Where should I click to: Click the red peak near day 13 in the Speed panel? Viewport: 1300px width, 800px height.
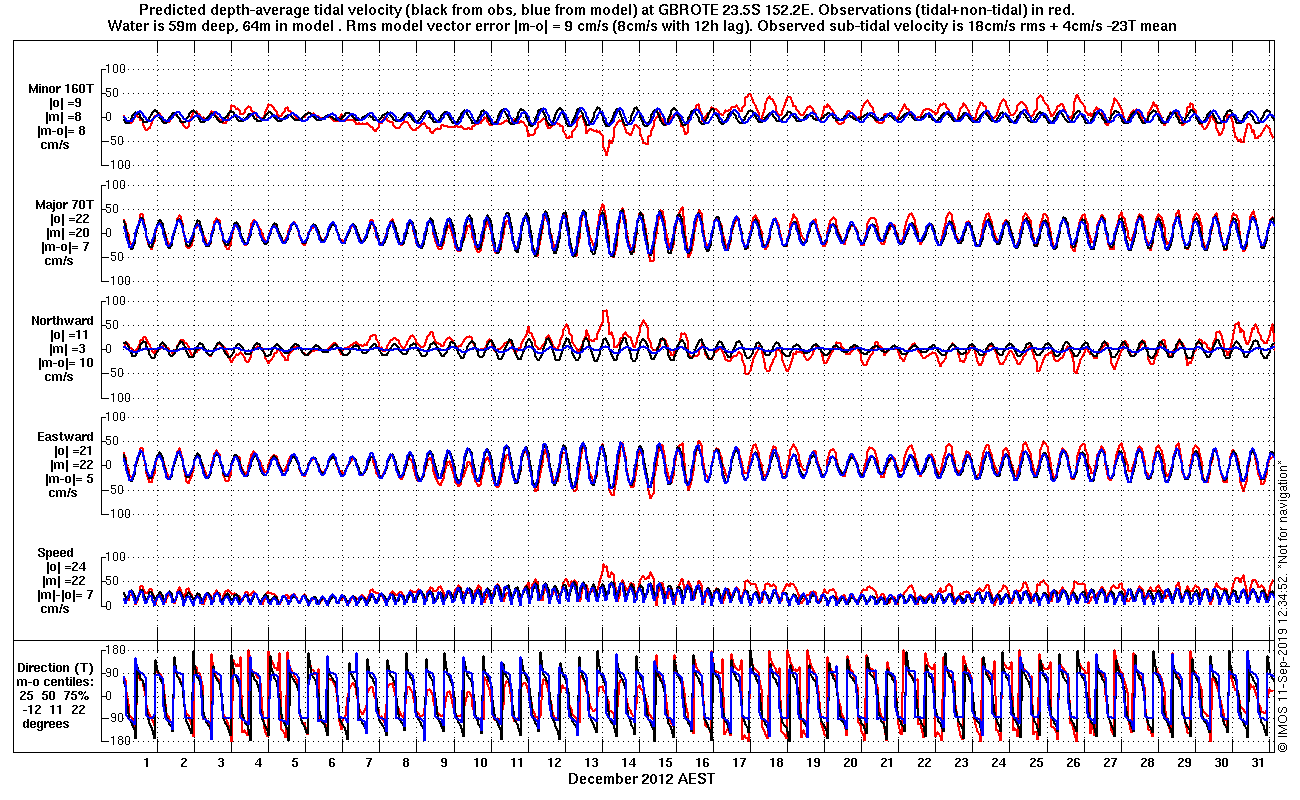603,567
